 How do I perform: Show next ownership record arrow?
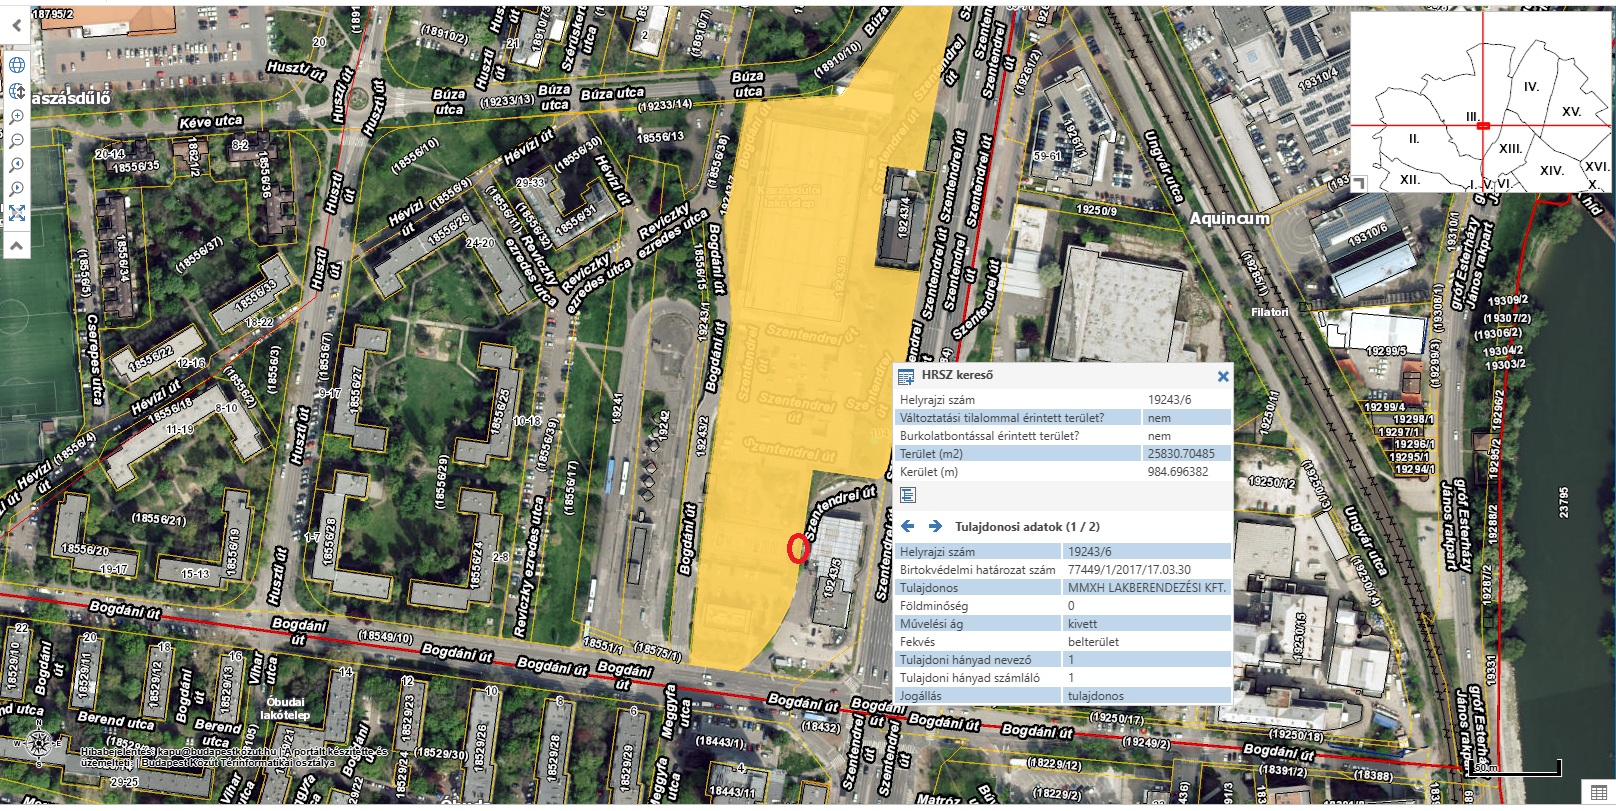tap(935, 526)
